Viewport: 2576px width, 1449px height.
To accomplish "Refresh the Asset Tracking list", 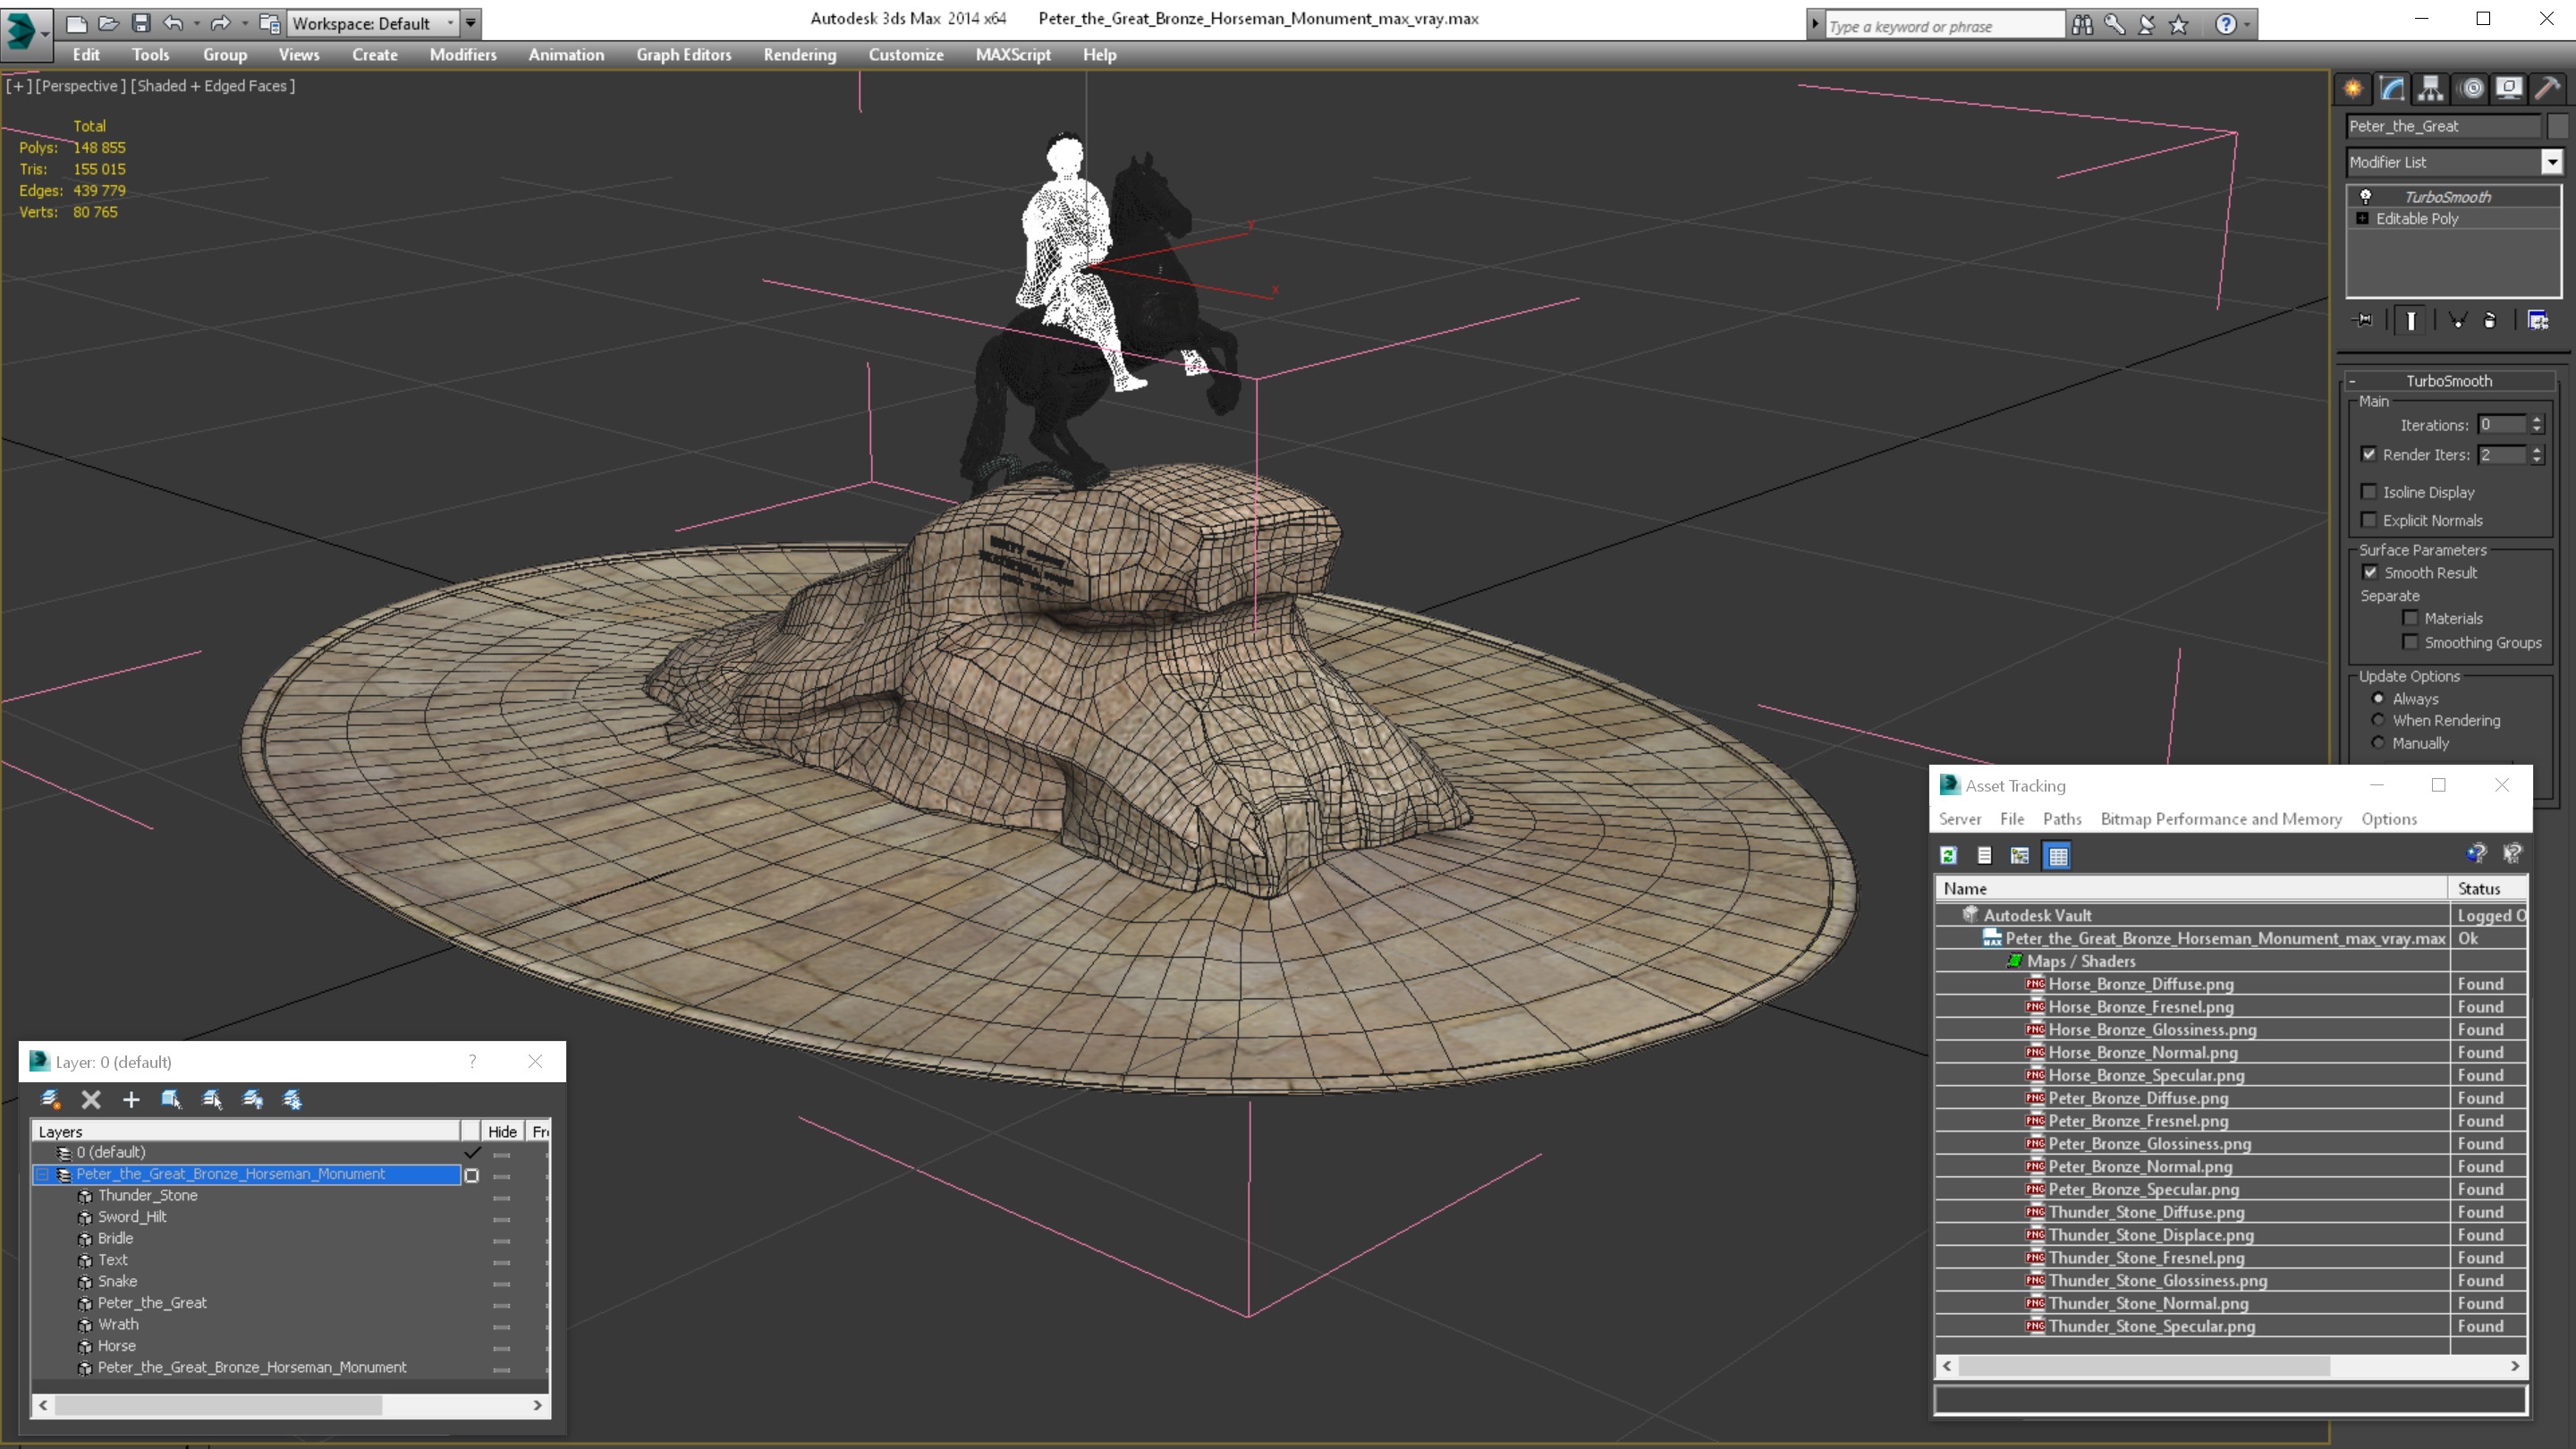I will pyautogui.click(x=1948, y=856).
